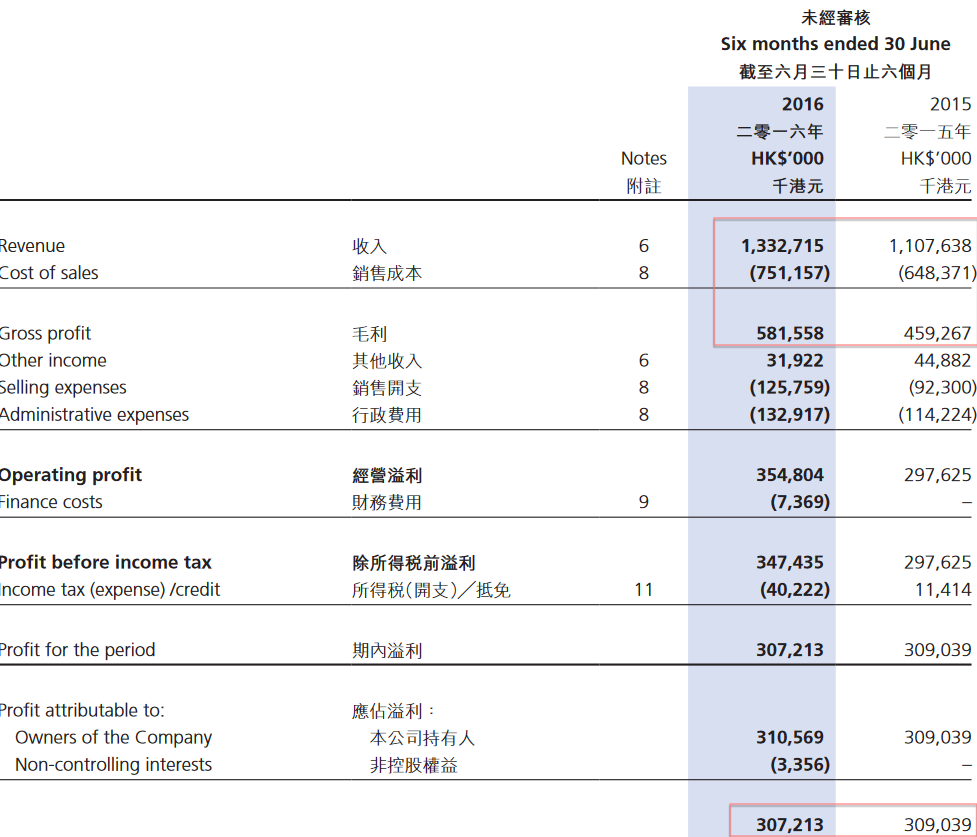The width and height of the screenshot is (977, 837).
Task: Select the 2015 income tax credit 11,414
Action: (x=942, y=590)
